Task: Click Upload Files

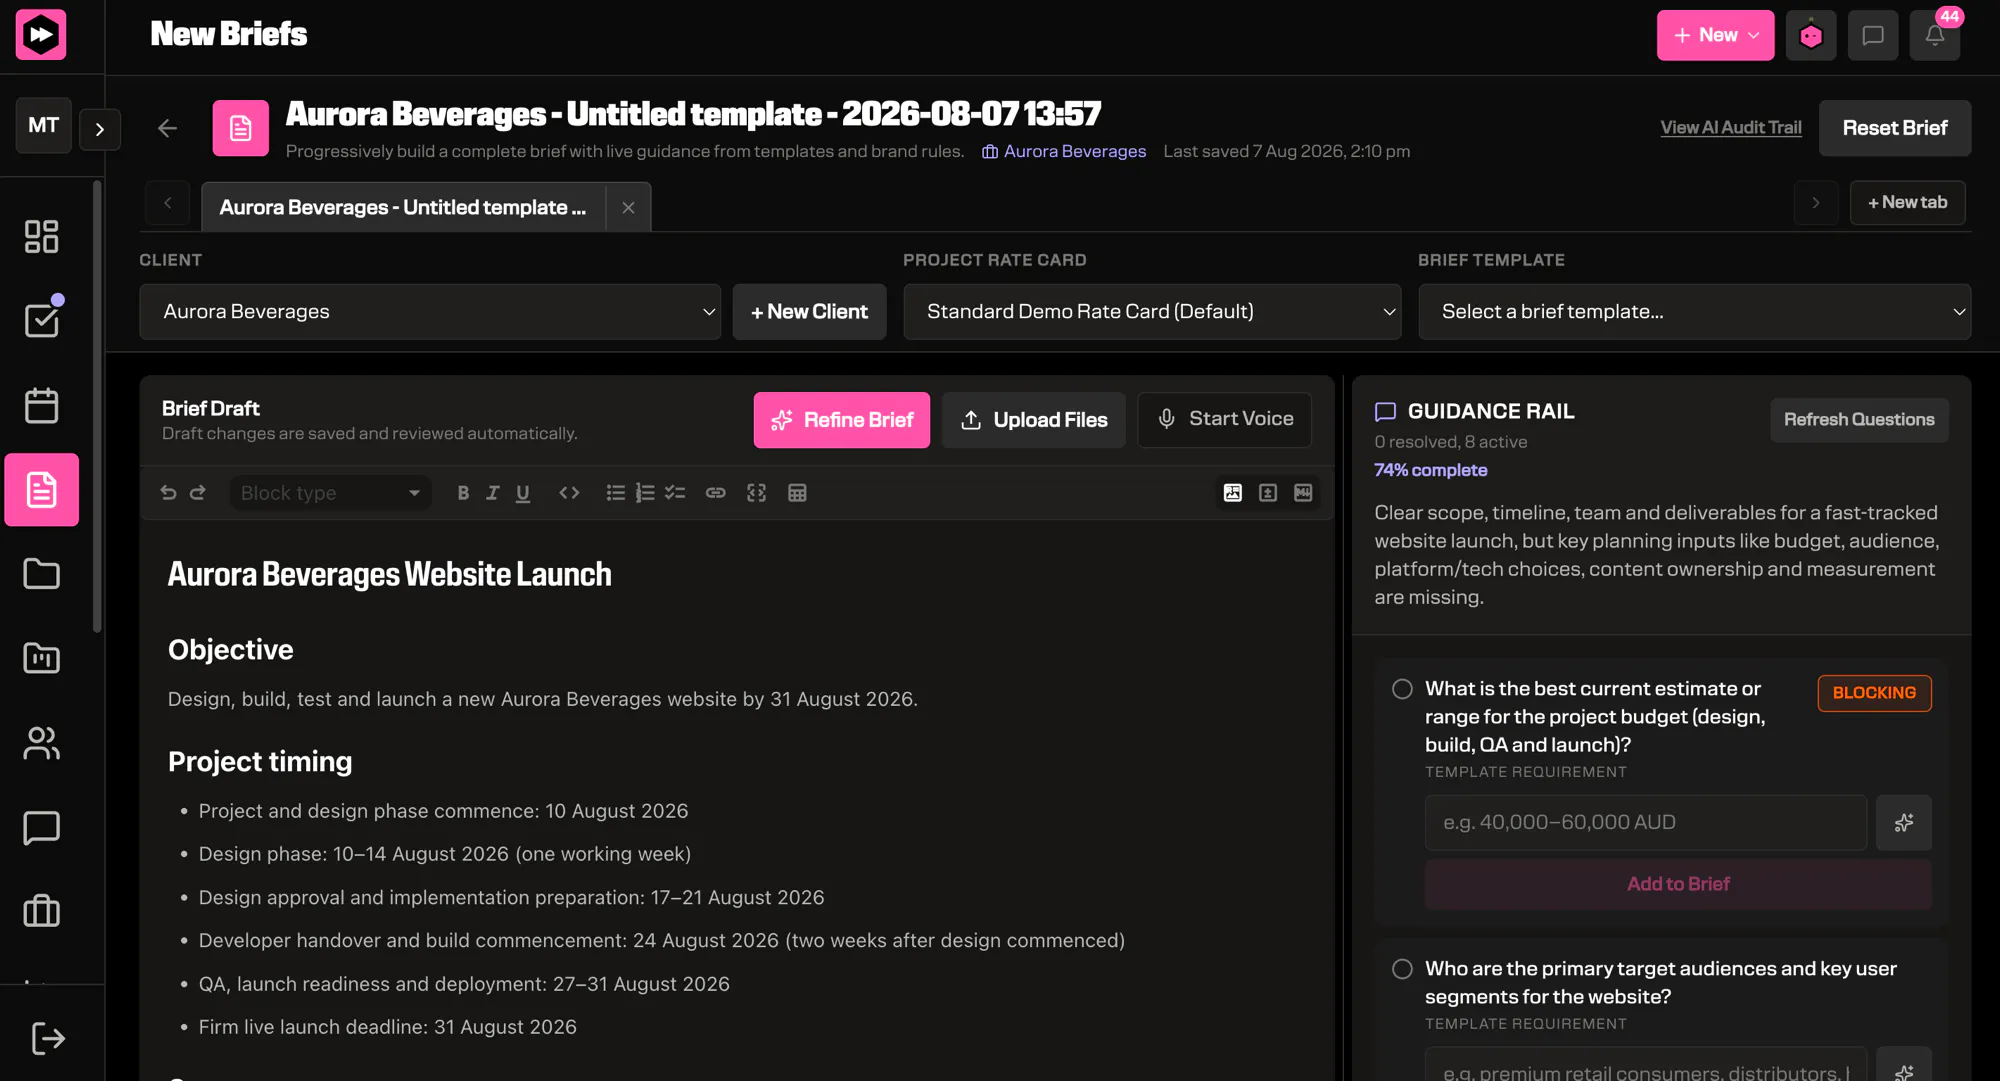Action: coord(1033,420)
